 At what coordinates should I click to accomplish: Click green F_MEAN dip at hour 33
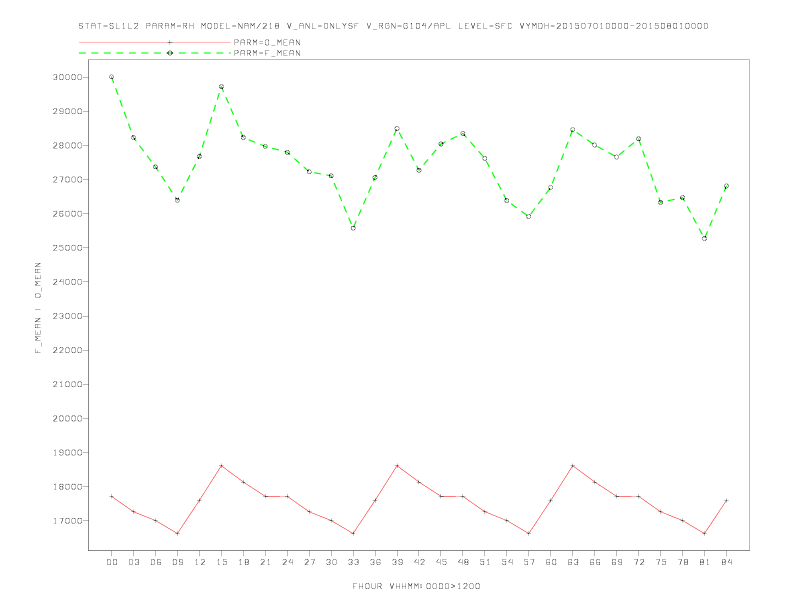coord(353,228)
